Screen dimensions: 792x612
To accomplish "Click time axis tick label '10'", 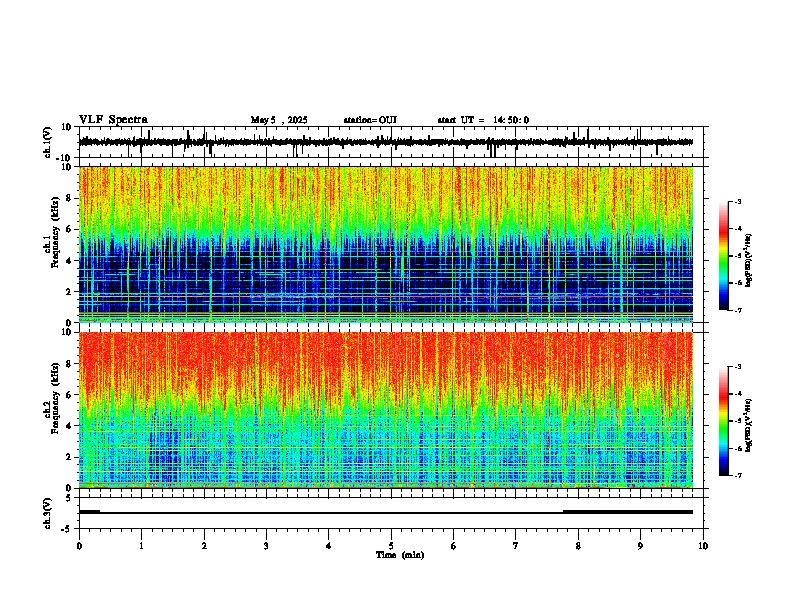I will [703, 546].
